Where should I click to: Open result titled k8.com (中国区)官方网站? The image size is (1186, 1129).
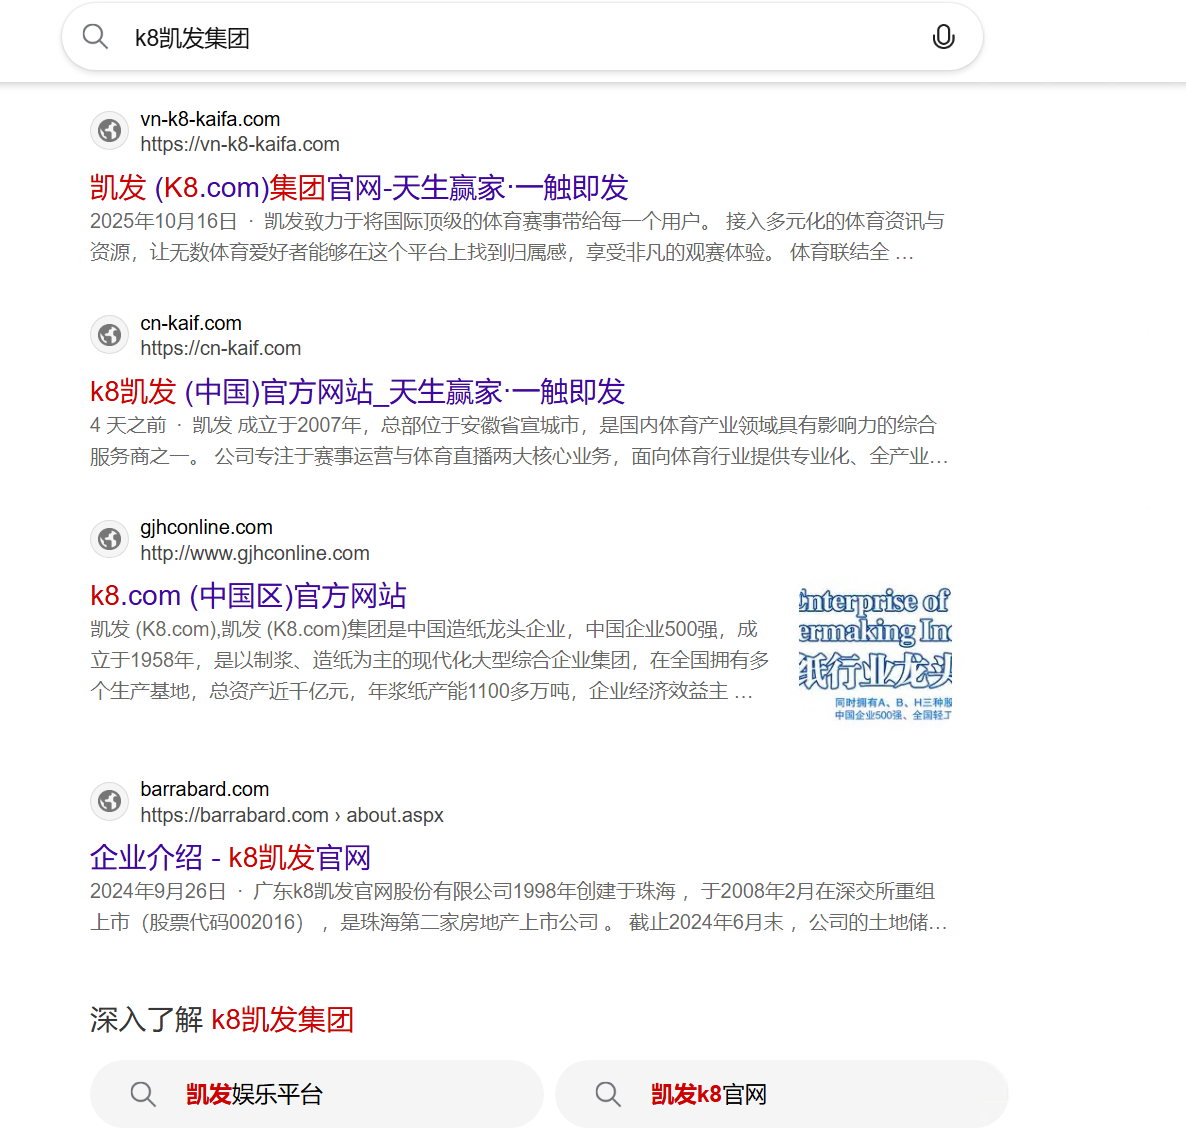[248, 596]
